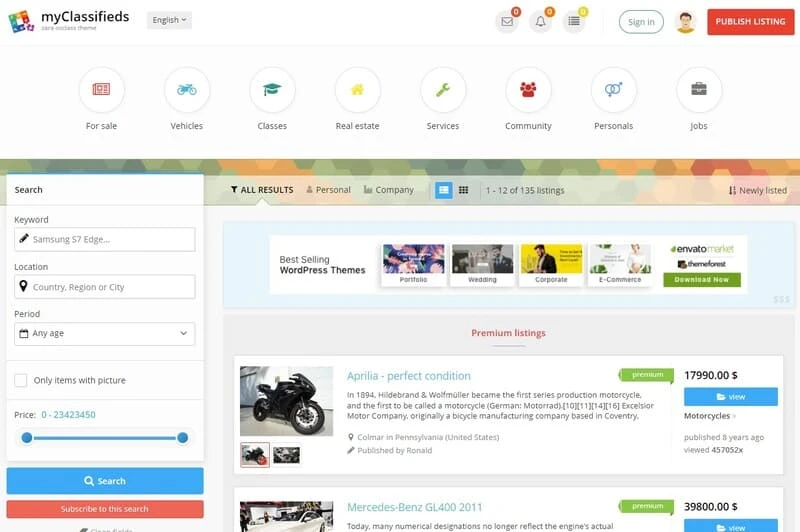Select the second small Aprilia thumbnail

point(286,455)
